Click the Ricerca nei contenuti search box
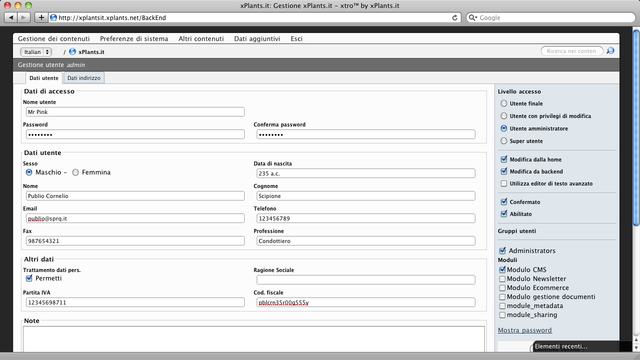The image size is (640, 360). [571, 51]
